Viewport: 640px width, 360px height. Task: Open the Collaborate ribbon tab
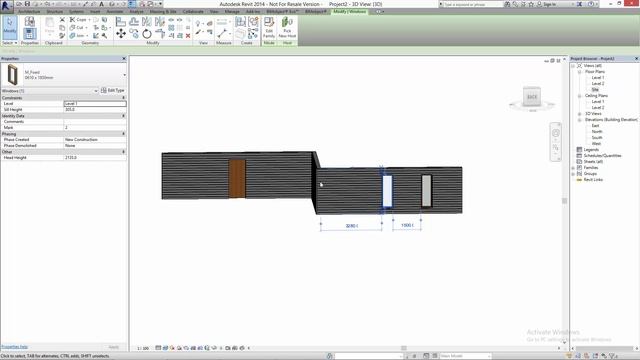click(193, 12)
